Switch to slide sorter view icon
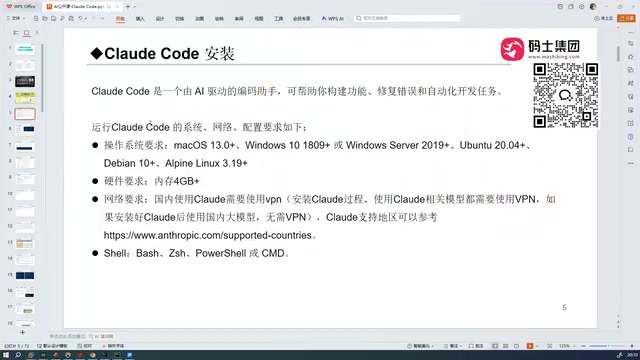Image resolution: width=640 pixels, height=360 pixels. pos(506,346)
